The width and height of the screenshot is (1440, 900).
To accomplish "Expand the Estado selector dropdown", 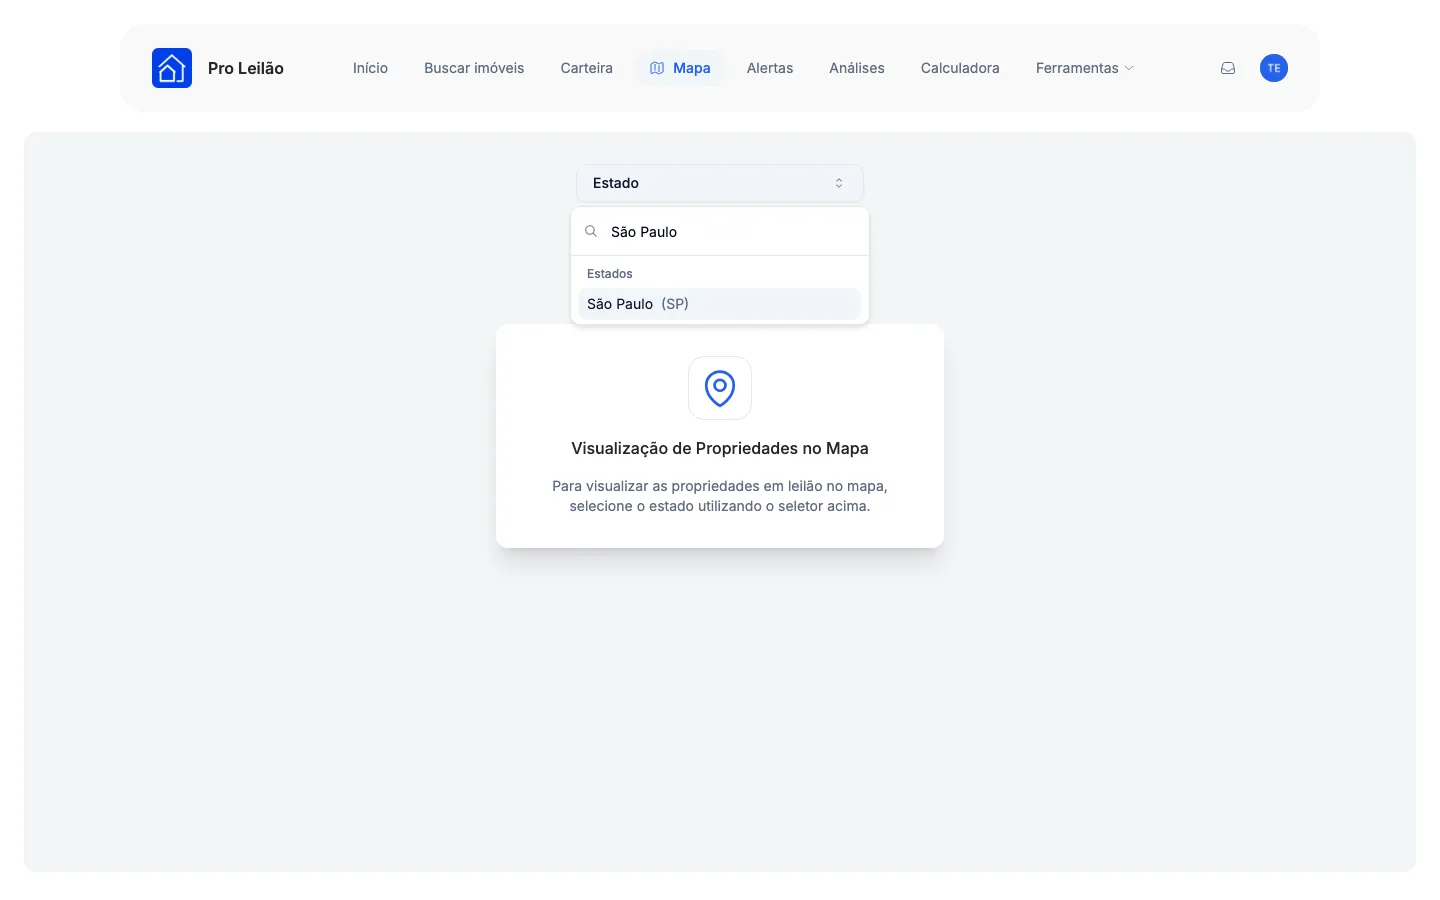I will pyautogui.click(x=720, y=183).
